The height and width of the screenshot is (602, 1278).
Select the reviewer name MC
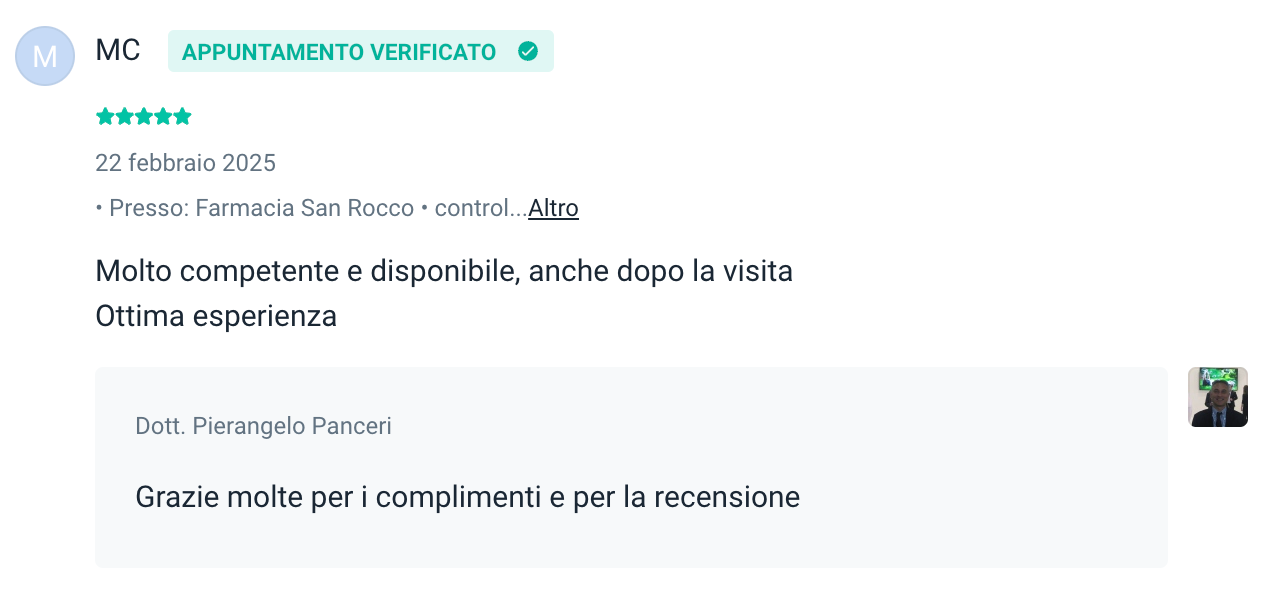point(118,51)
